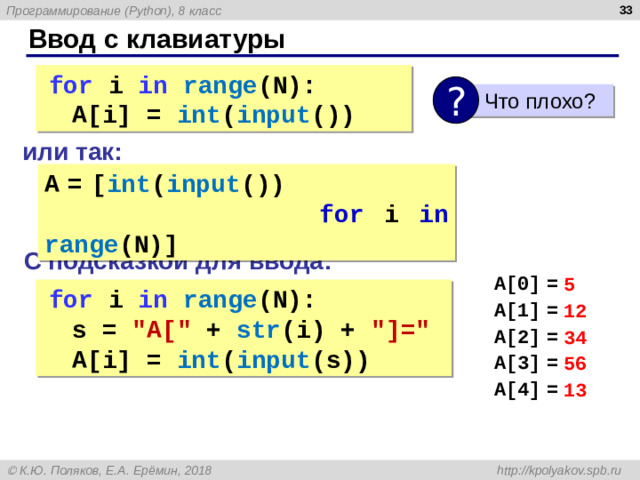Click the copyright text "К.Ю. Поляков, Е.А. Ерёмин, 2018"
Screen dimensions: 640x480
pos(115,469)
